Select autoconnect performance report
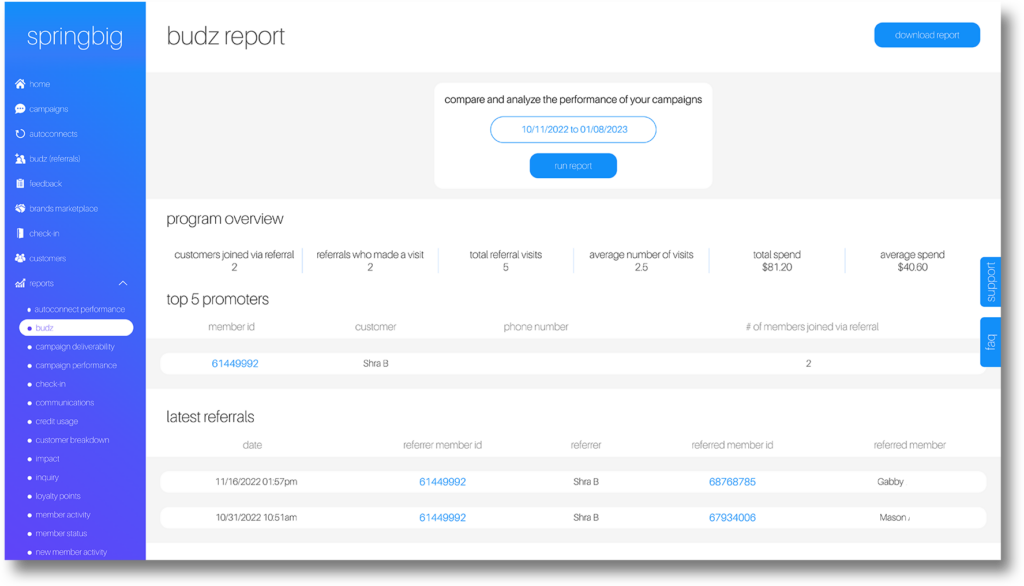This screenshot has height=586, width=1024. coord(79,309)
